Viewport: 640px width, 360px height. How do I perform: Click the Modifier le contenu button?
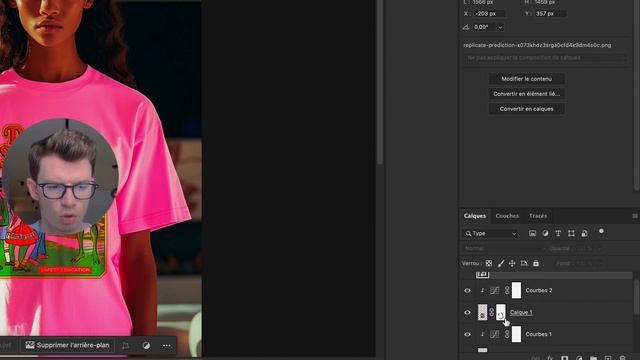tap(527, 79)
